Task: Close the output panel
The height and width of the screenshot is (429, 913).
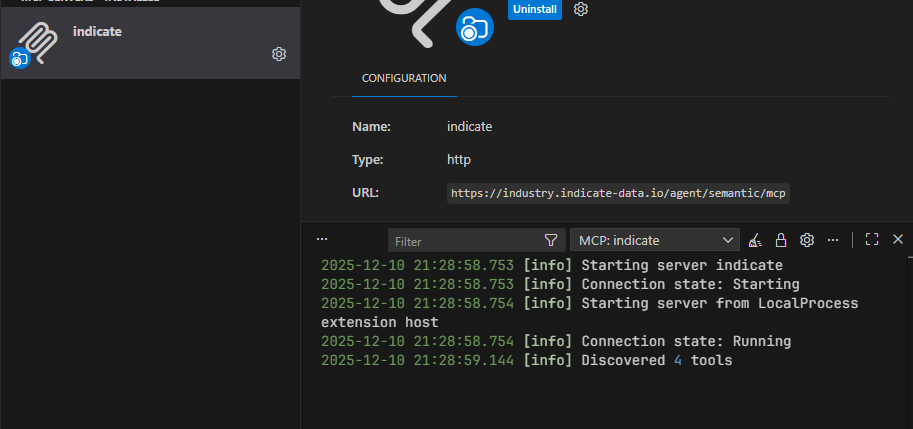Action: click(x=898, y=239)
